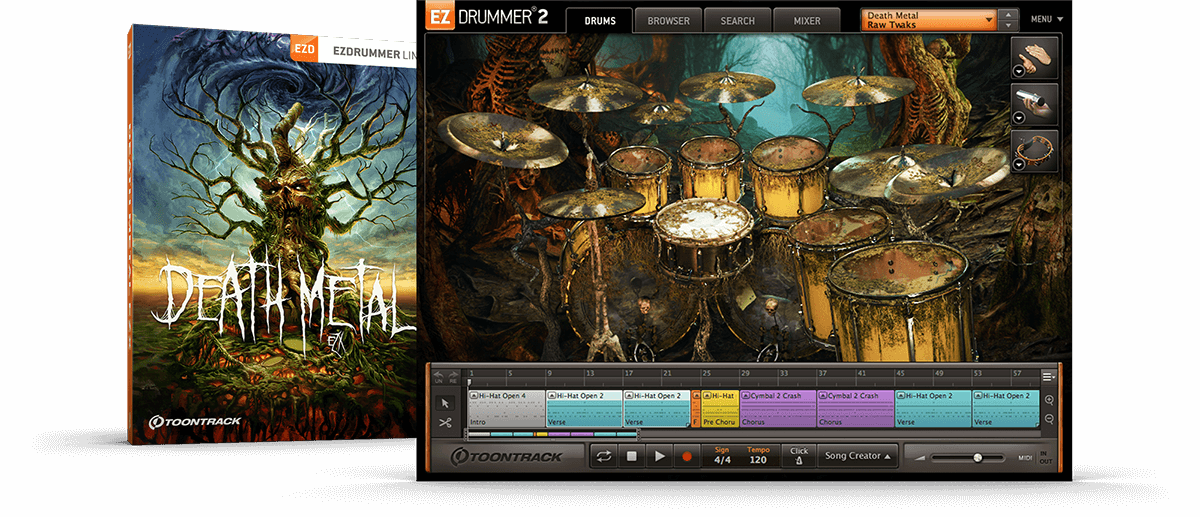The width and height of the screenshot is (1200, 517).
Task: Select the arrow pointer tool in the sequencer
Action: point(445,402)
